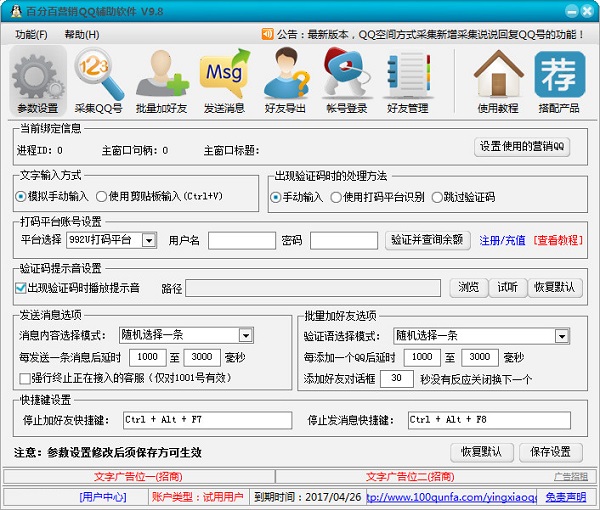600x510 pixels.
Task: Open the 帐号登录 keys icon
Action: 347,81
